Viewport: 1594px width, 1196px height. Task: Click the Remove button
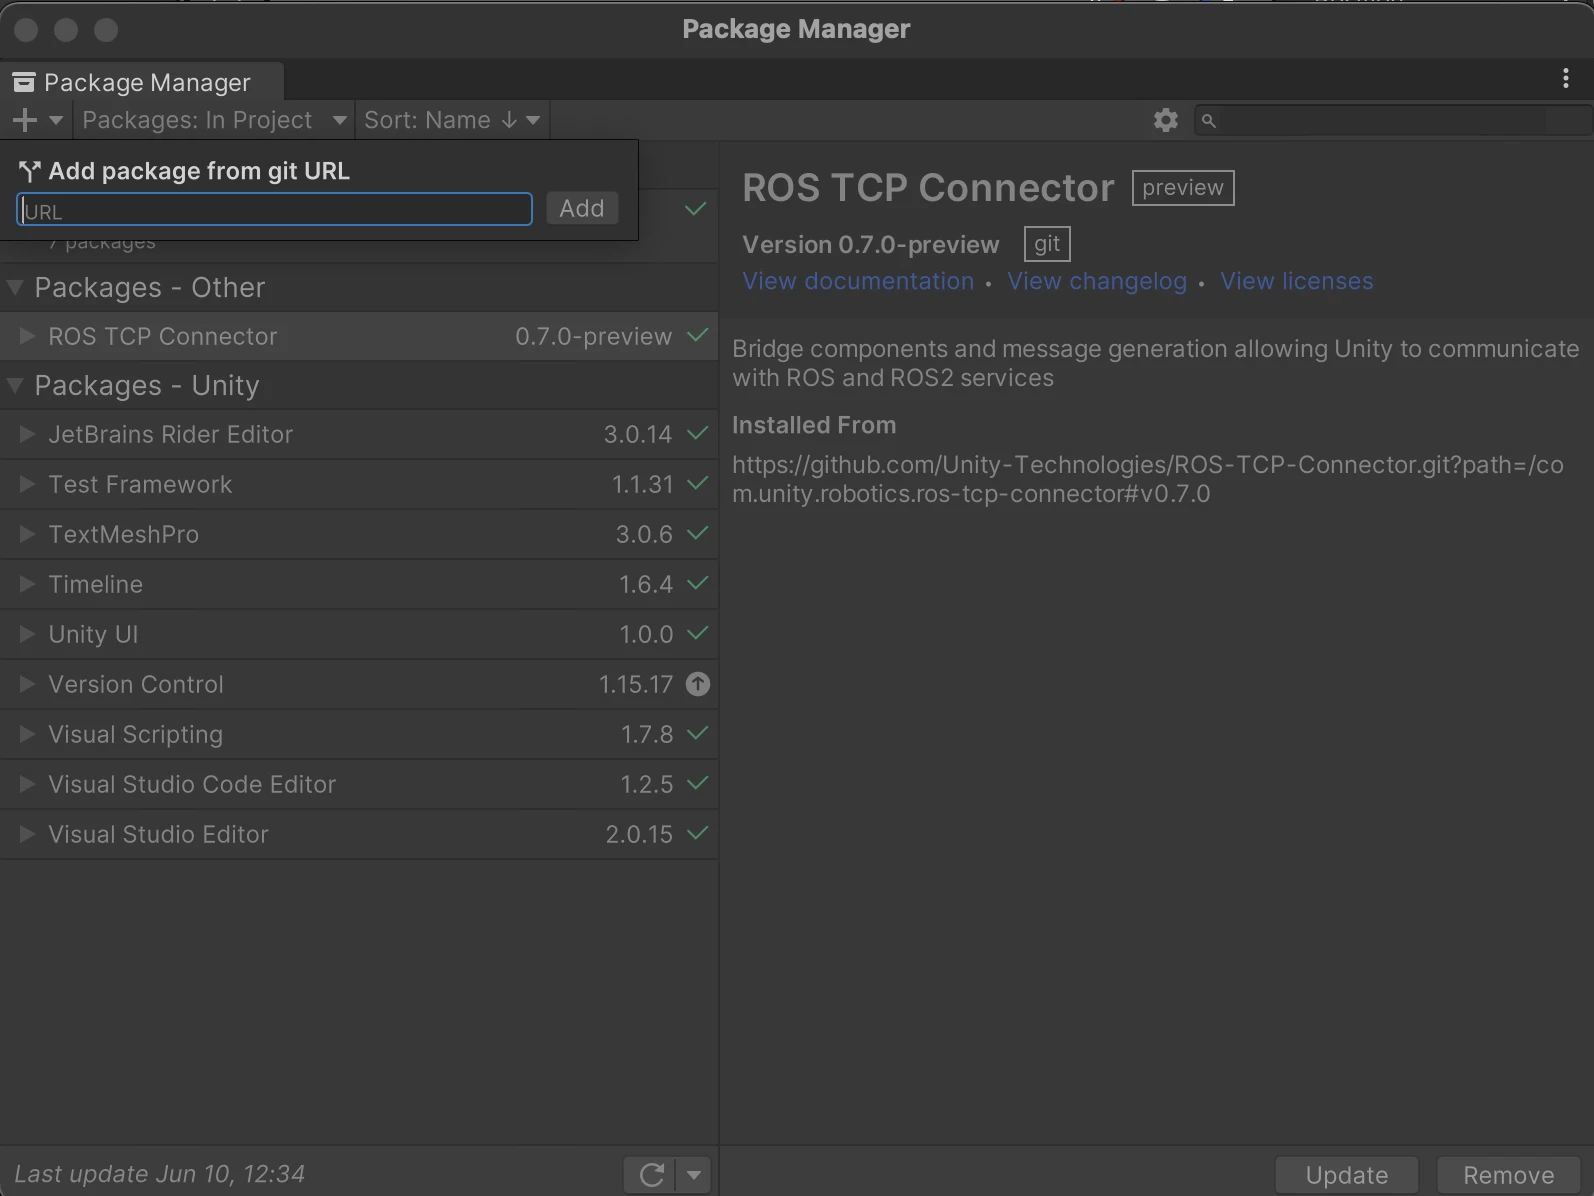point(1508,1175)
